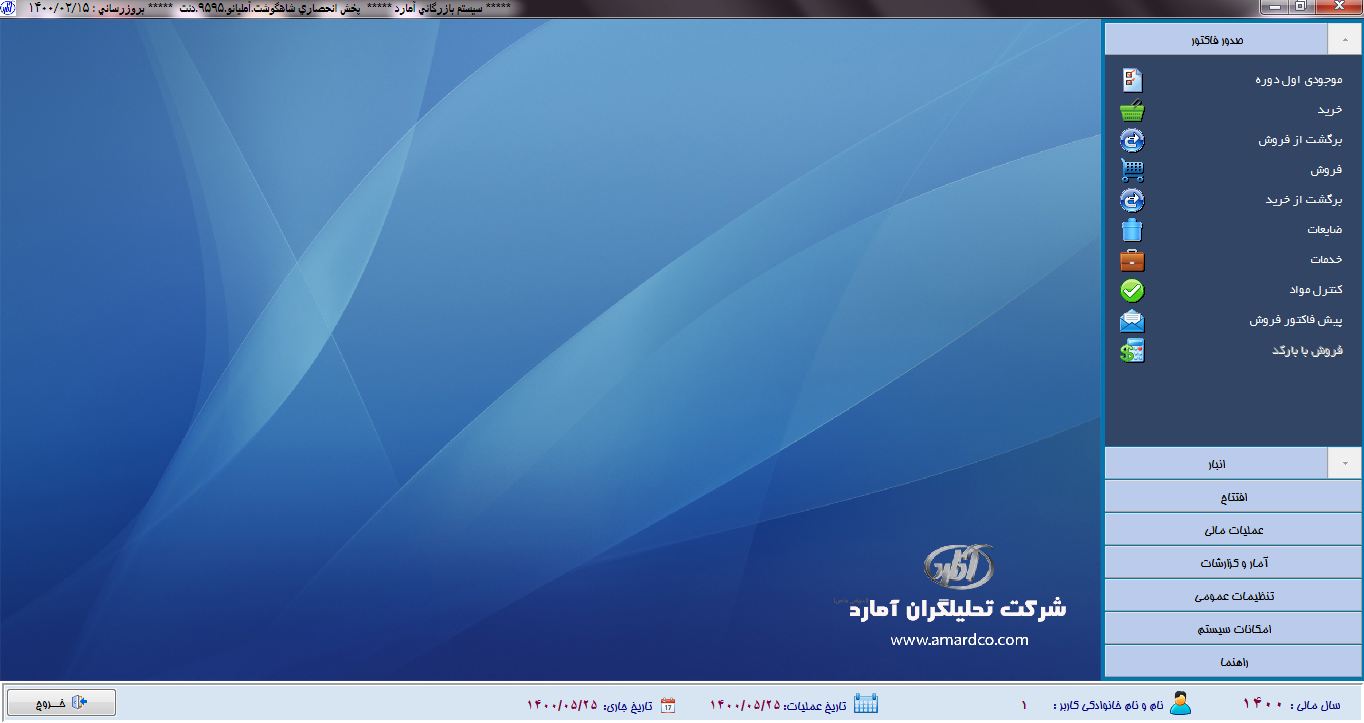Click the تاریخ عملیات blue calendar icon

tap(866, 704)
